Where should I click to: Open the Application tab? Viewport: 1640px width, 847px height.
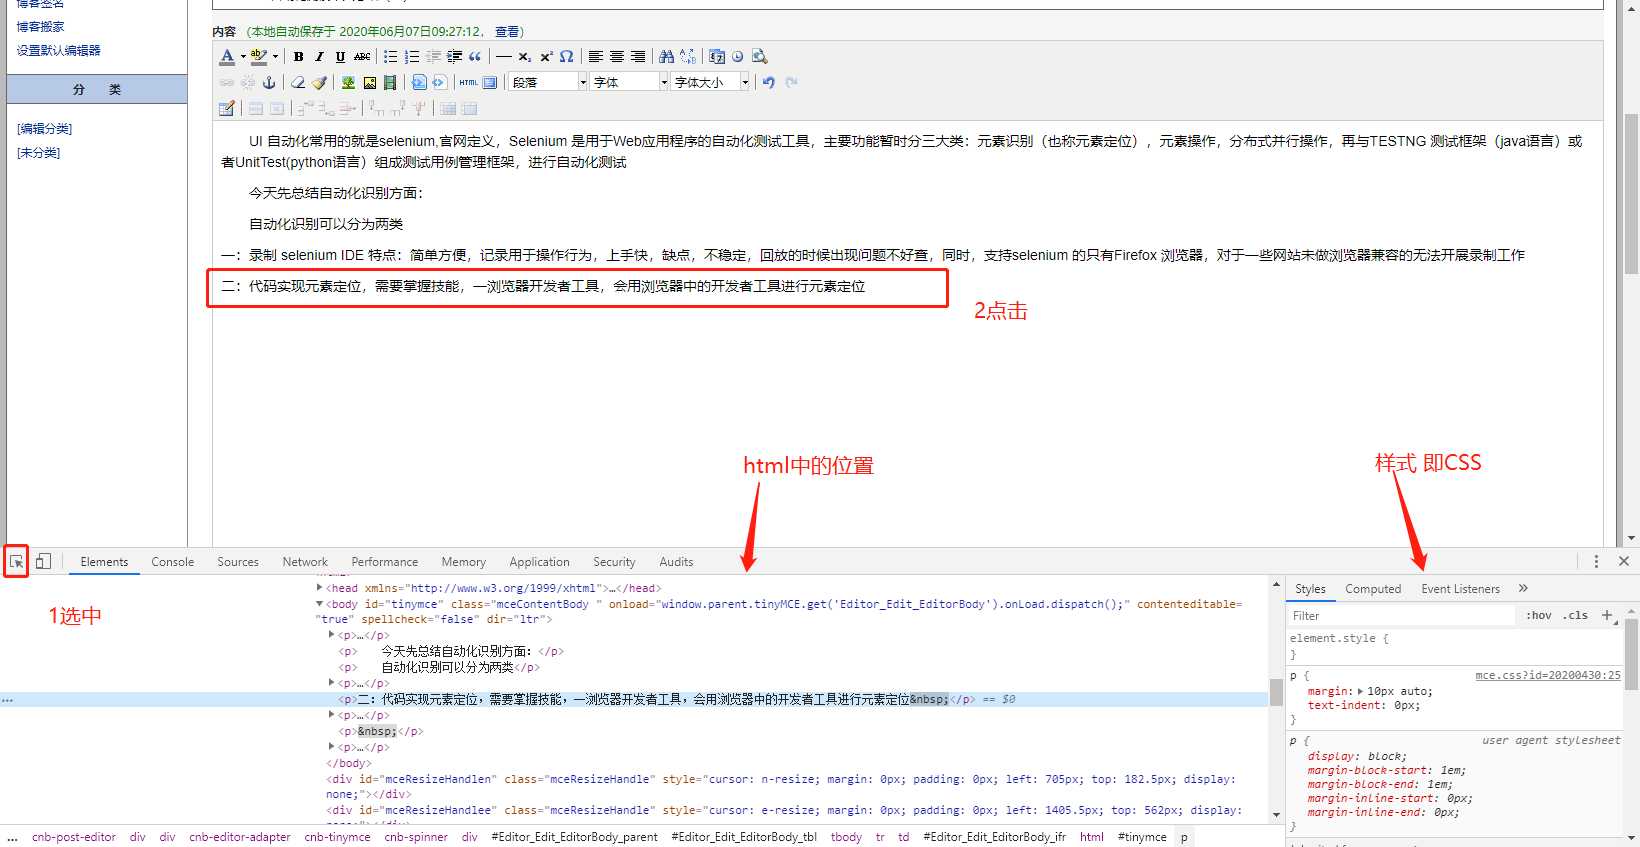(539, 562)
